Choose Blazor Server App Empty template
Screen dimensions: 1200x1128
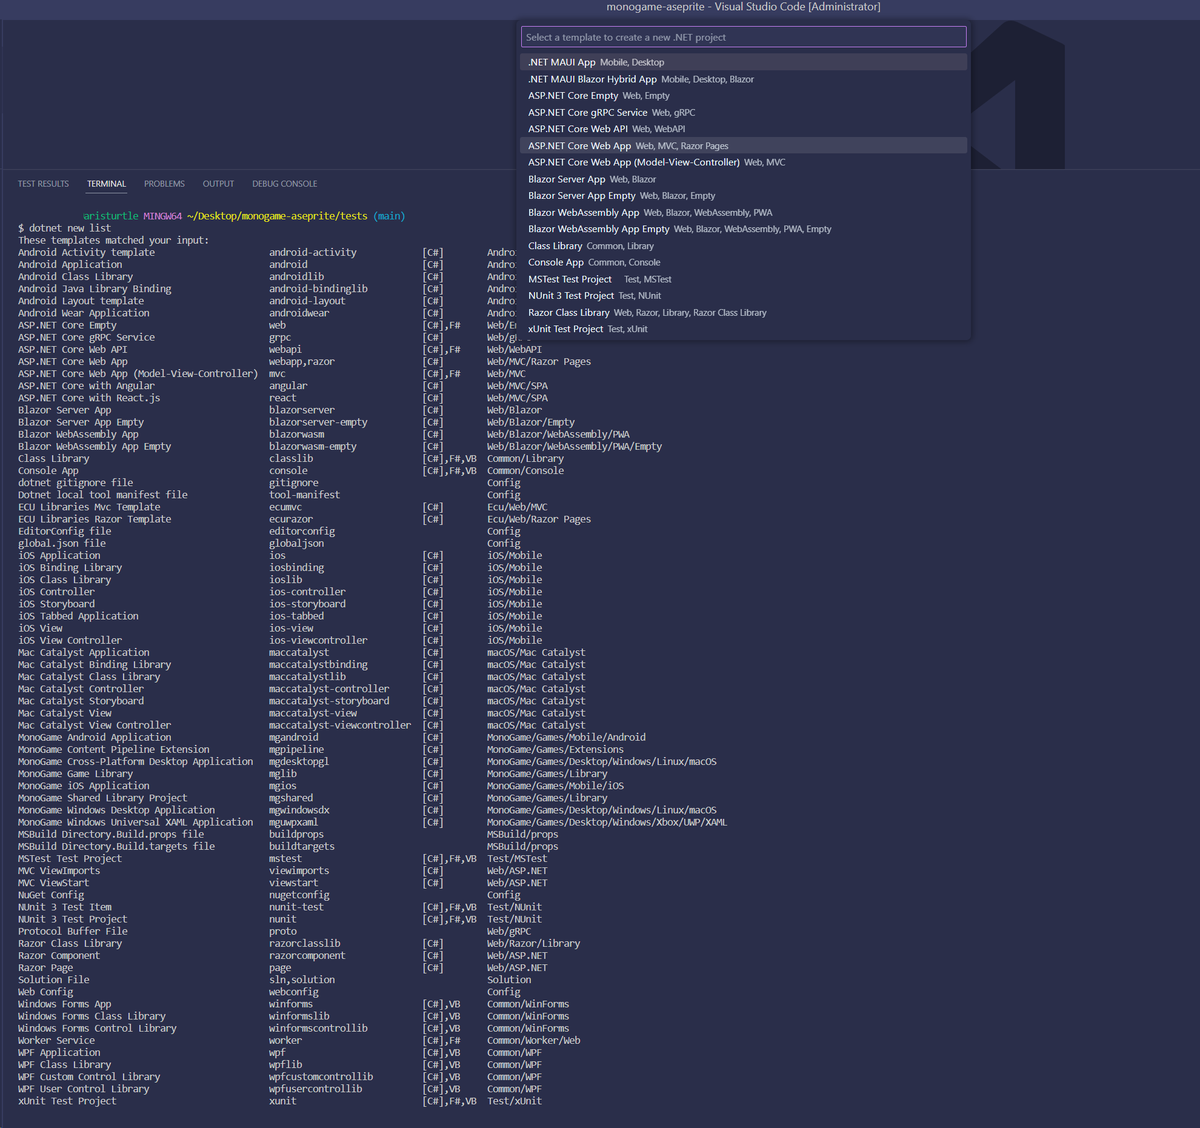[x=744, y=196]
